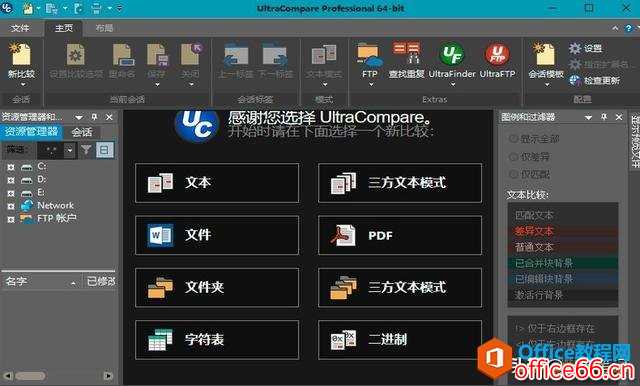Screen dimensions: 640x386
Task: Open 图例和过滤器 panel options dropdown arrow
Action: [x=588, y=118]
